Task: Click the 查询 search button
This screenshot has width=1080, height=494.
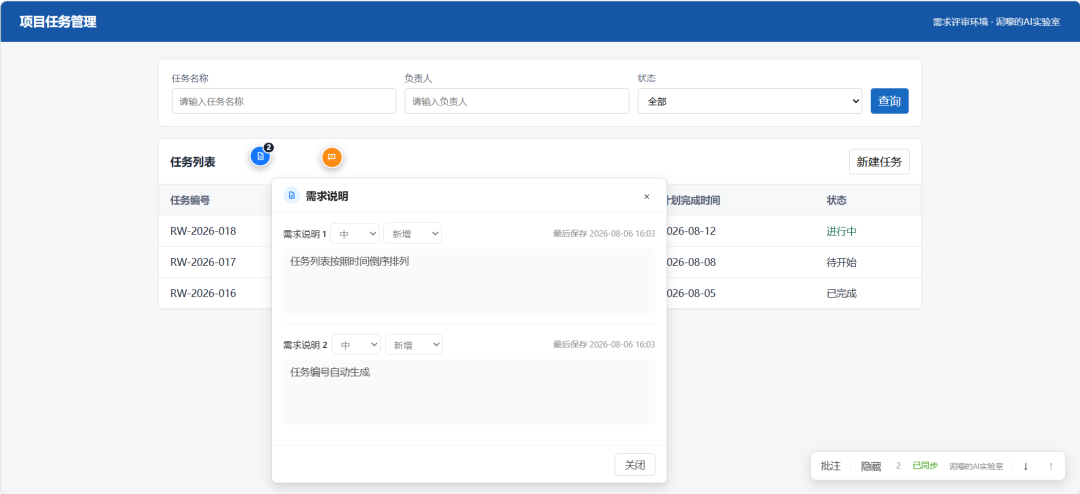Action: [889, 101]
